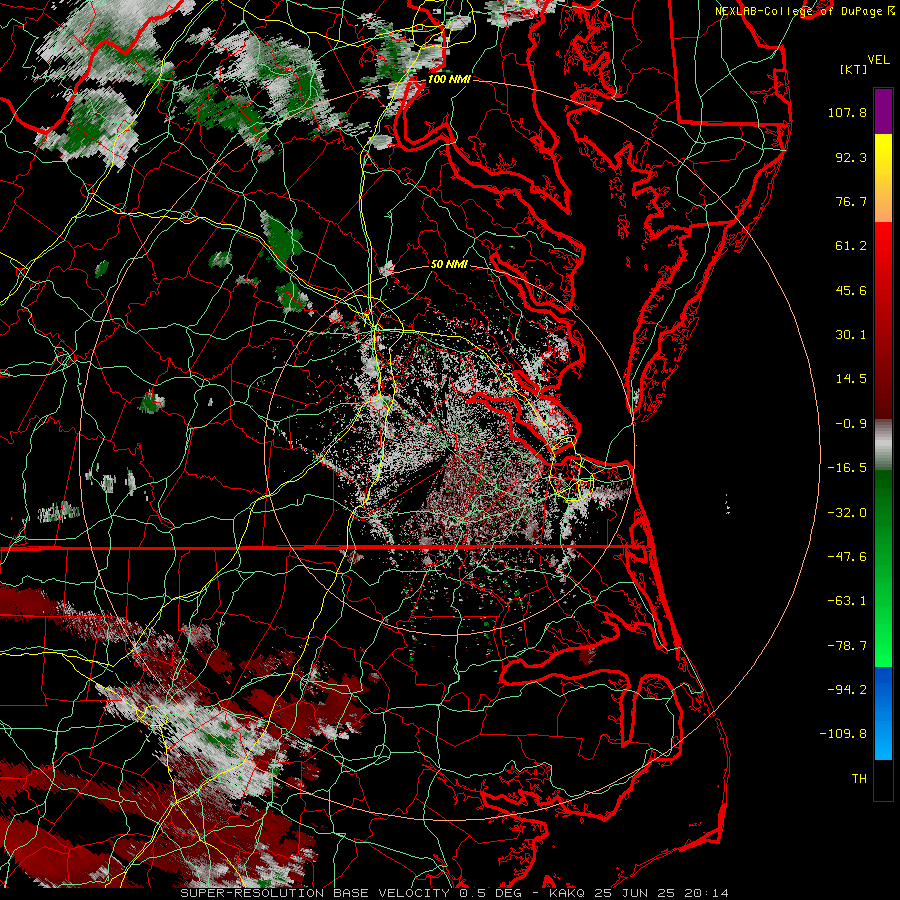Click the -47.6 legend value
900x900 pixels.
coord(847,556)
